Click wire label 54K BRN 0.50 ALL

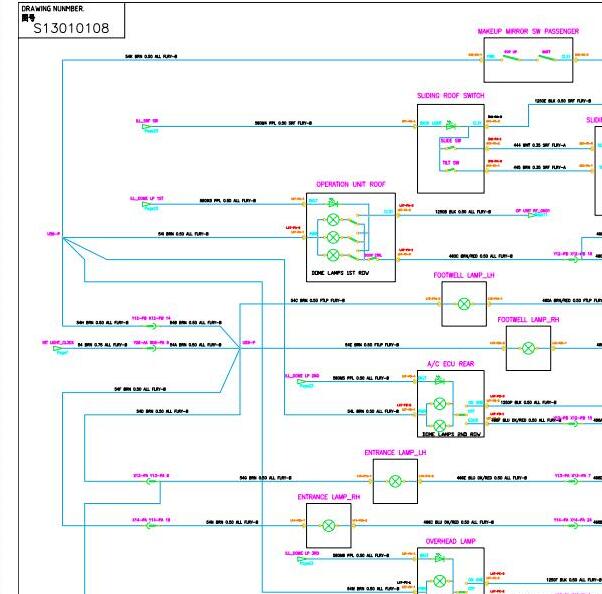[151, 56]
